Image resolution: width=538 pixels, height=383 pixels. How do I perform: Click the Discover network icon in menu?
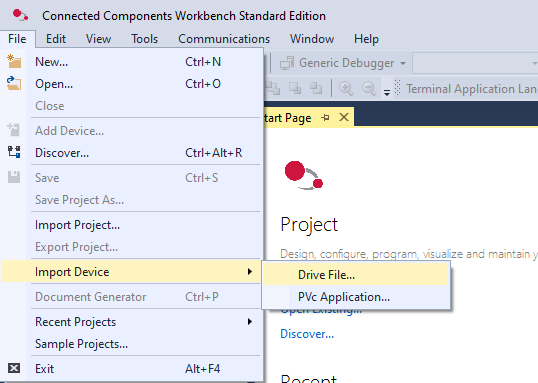[14, 152]
